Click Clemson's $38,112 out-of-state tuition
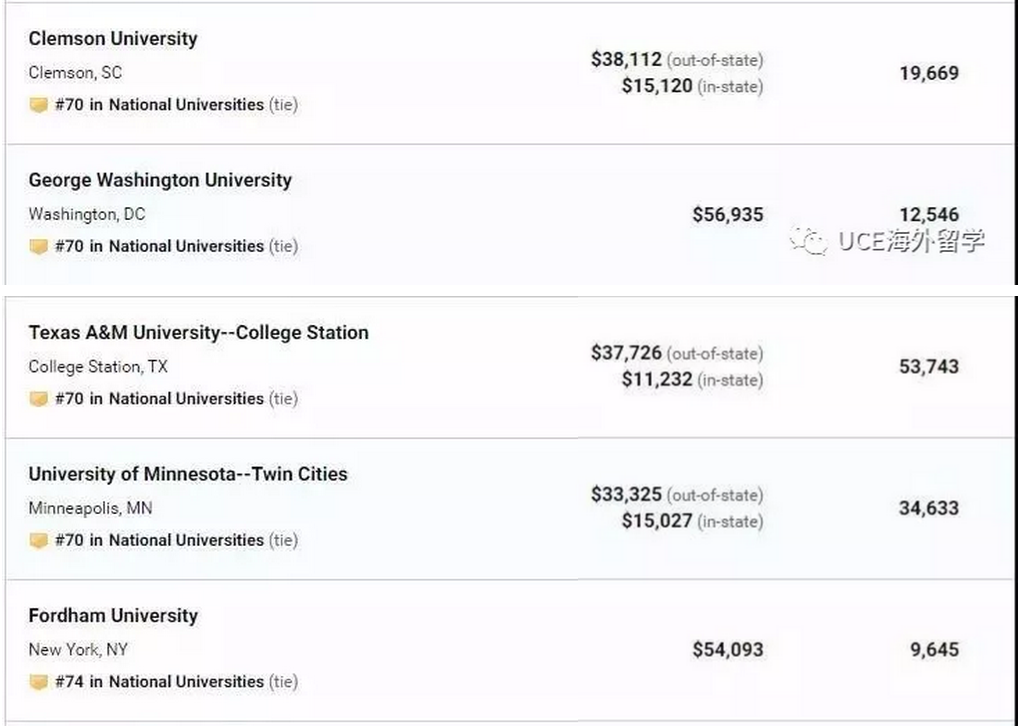 [626, 59]
